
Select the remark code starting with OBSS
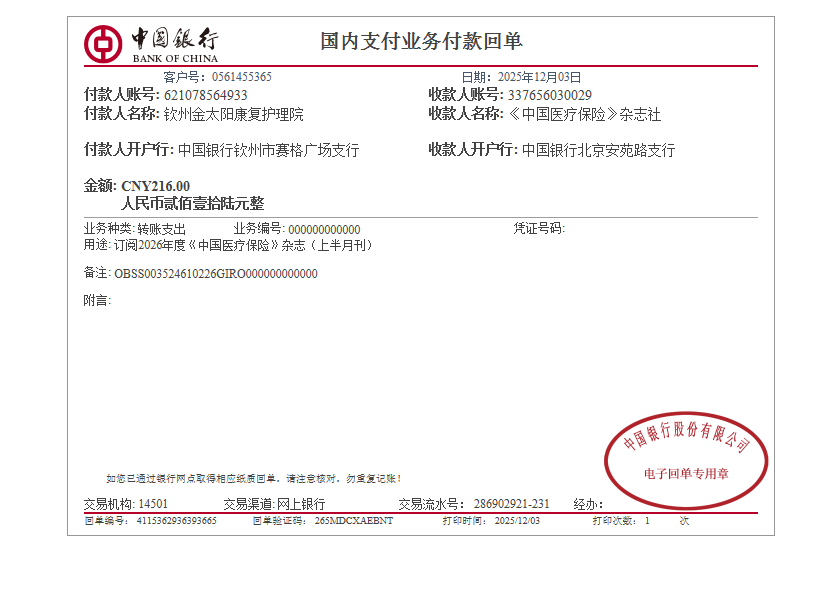(216, 274)
